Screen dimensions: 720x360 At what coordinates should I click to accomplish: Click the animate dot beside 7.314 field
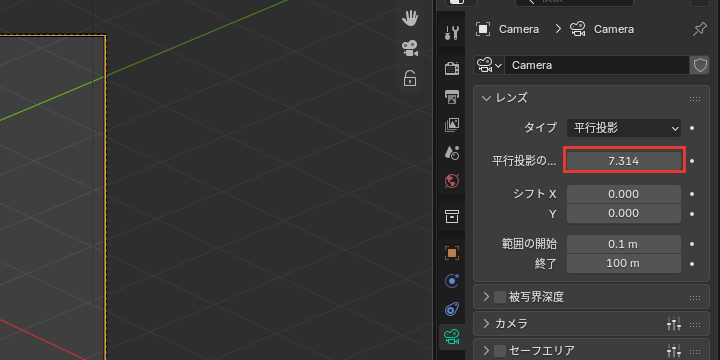tap(692, 161)
